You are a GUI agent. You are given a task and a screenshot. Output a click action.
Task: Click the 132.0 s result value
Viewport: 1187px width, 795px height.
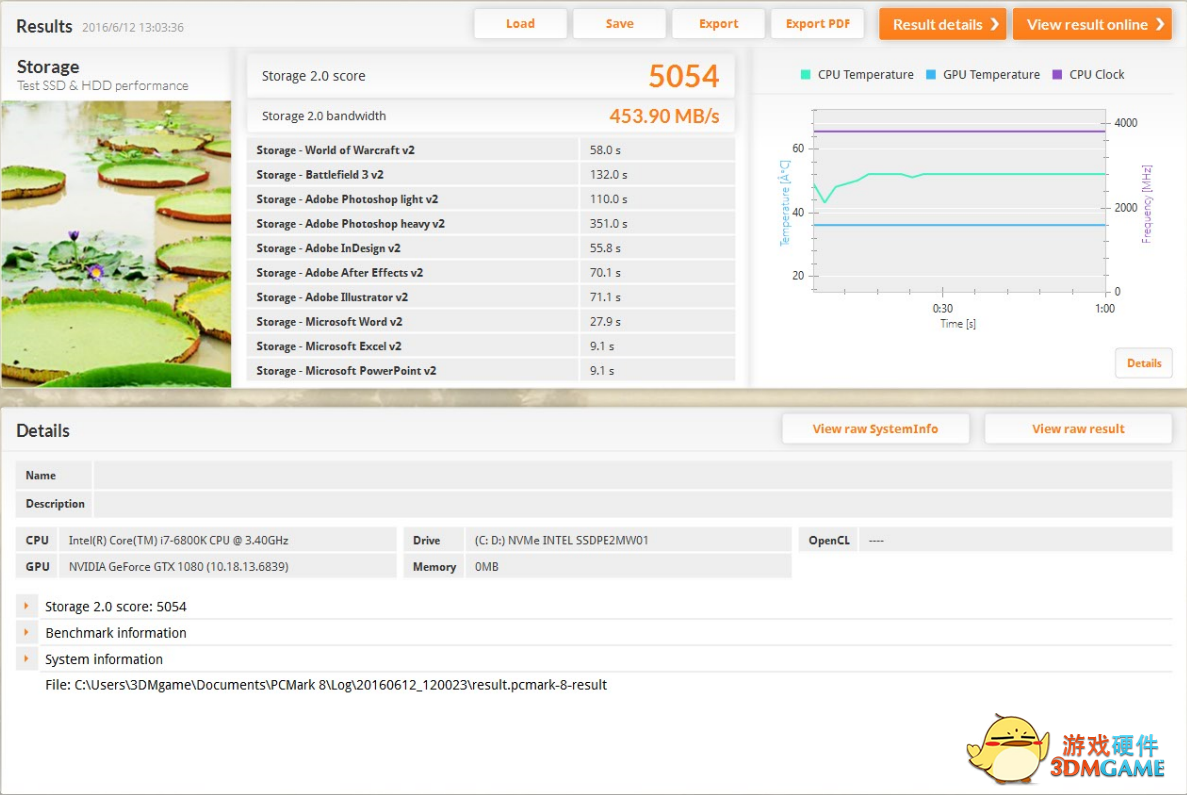609,174
